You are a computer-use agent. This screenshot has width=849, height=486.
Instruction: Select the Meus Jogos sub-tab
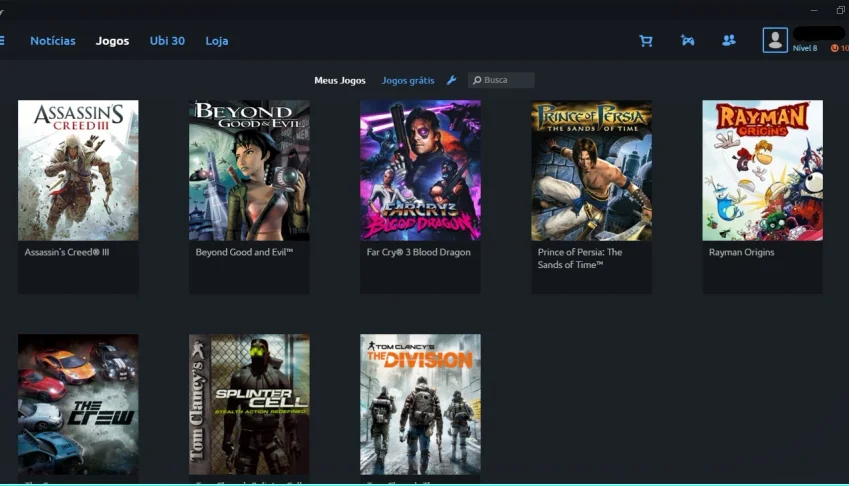pos(339,80)
